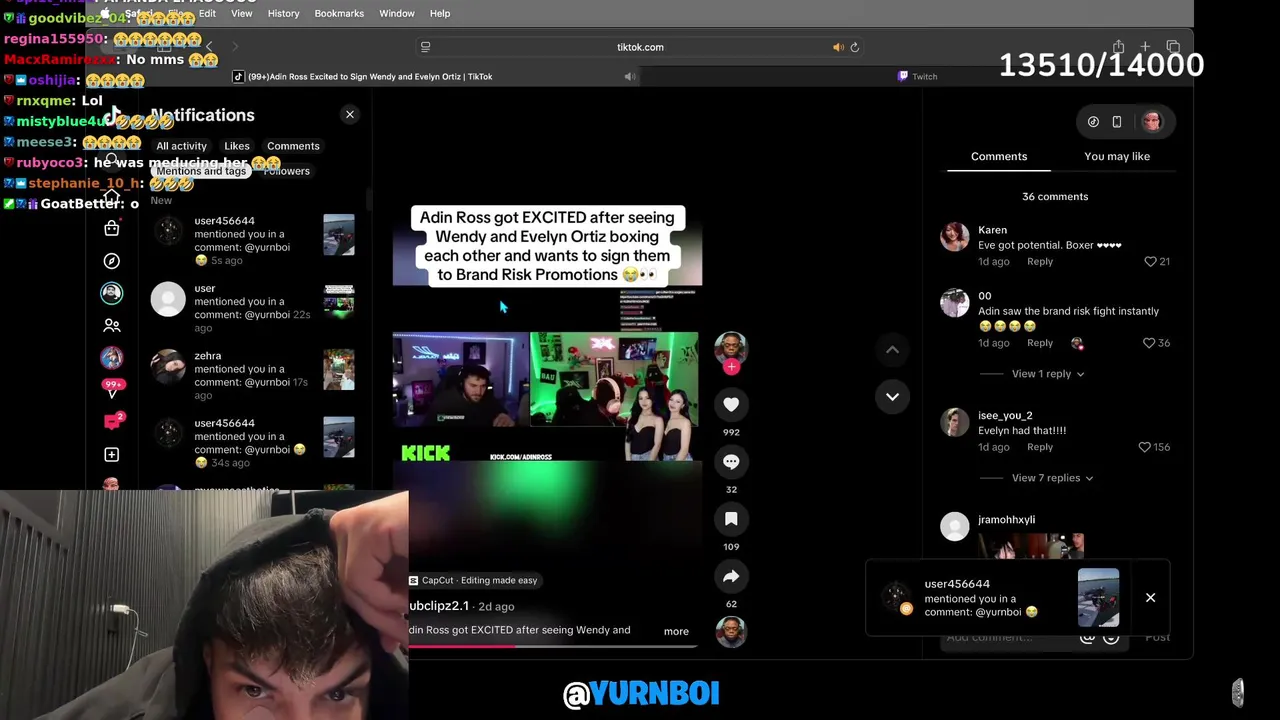Open the Bookmarks menu
Screen dimensions: 1280x720
[339, 13]
